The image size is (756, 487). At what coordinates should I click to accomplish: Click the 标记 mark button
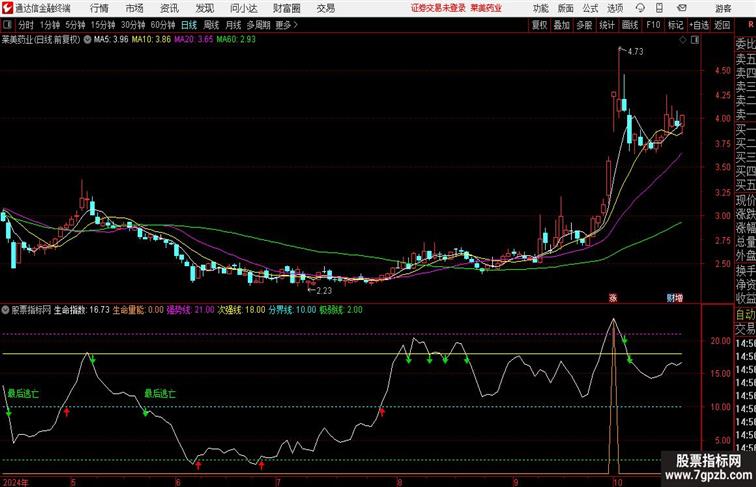[675, 25]
